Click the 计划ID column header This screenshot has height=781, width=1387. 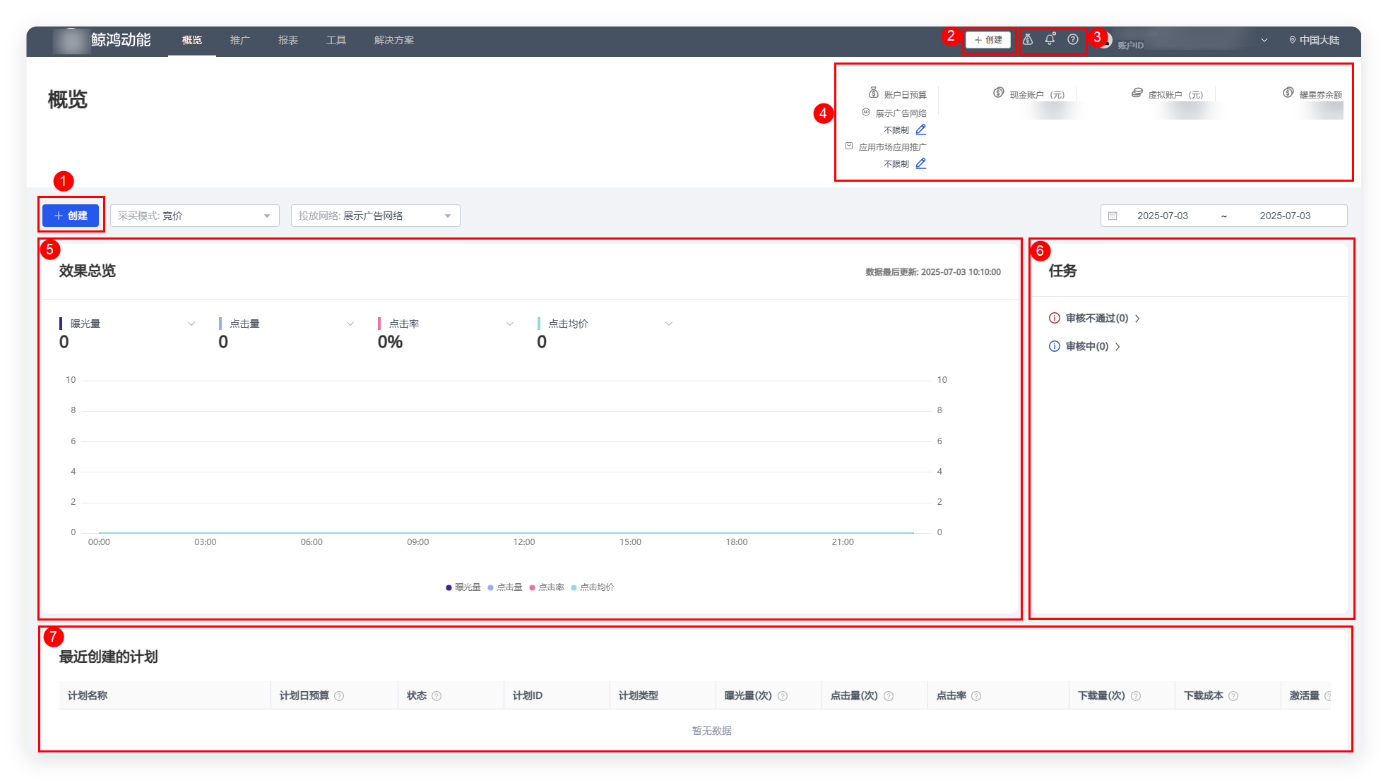click(528, 696)
